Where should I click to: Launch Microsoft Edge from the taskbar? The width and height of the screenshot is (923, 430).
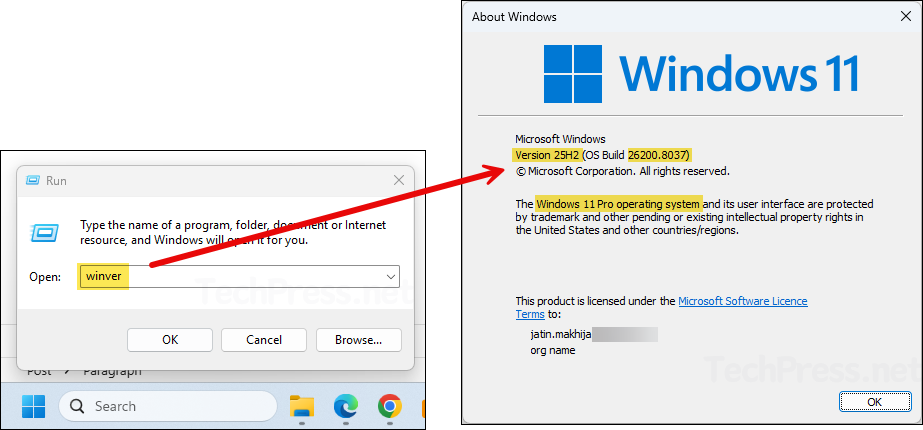(x=346, y=406)
